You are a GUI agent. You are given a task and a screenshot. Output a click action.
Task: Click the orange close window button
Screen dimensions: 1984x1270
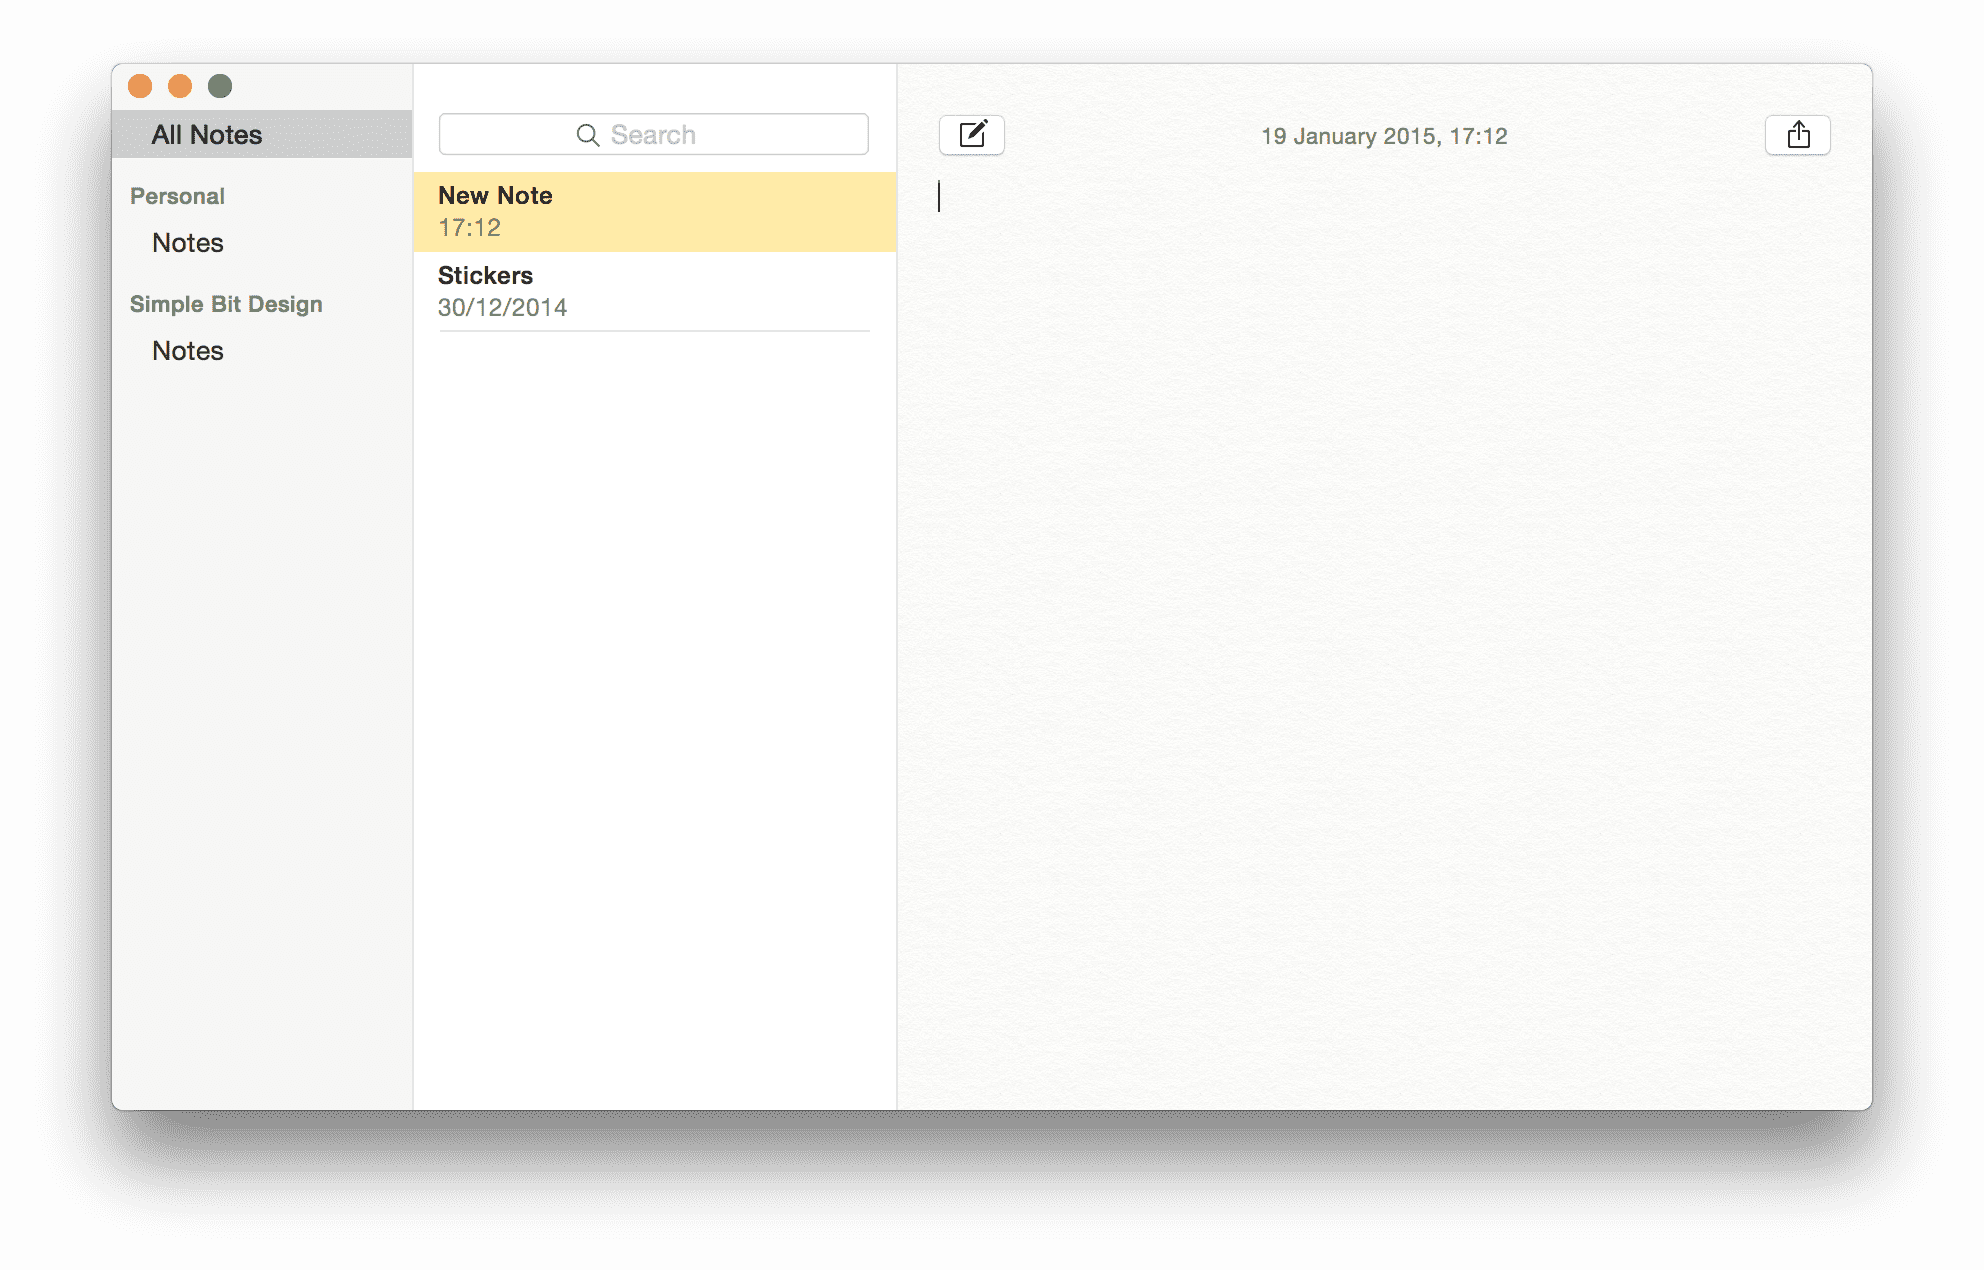pos(140,86)
